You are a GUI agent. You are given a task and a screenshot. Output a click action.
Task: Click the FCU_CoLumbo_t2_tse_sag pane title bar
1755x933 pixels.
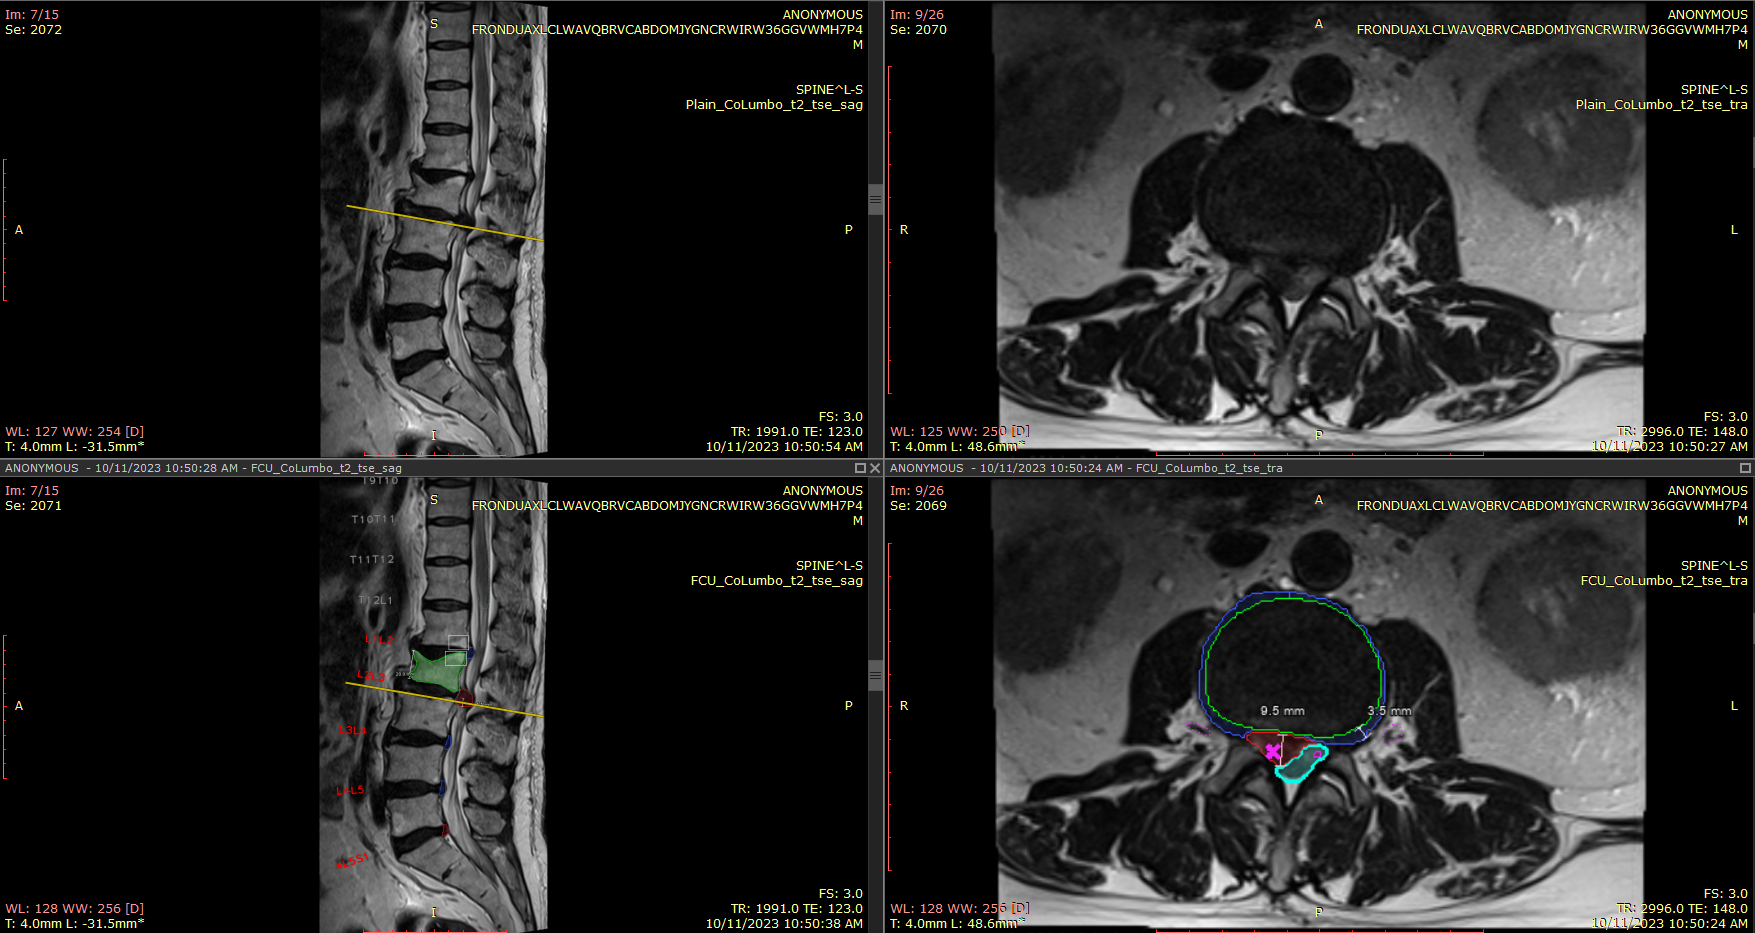pos(440,468)
